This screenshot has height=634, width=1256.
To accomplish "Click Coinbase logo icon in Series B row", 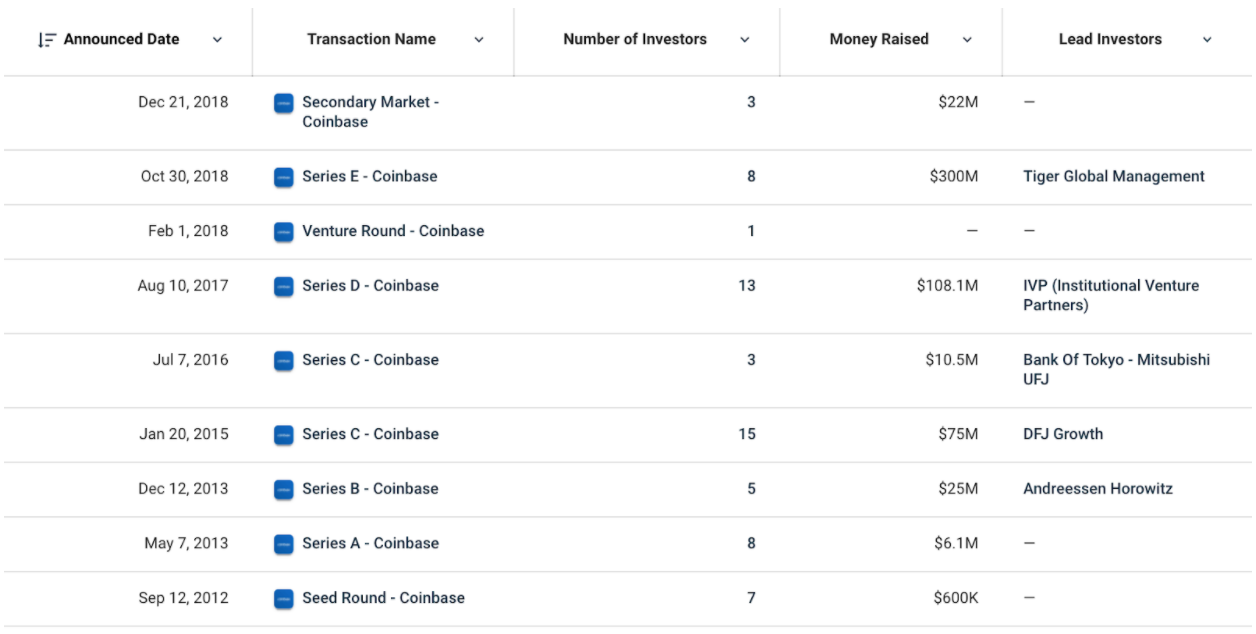I will [284, 489].
